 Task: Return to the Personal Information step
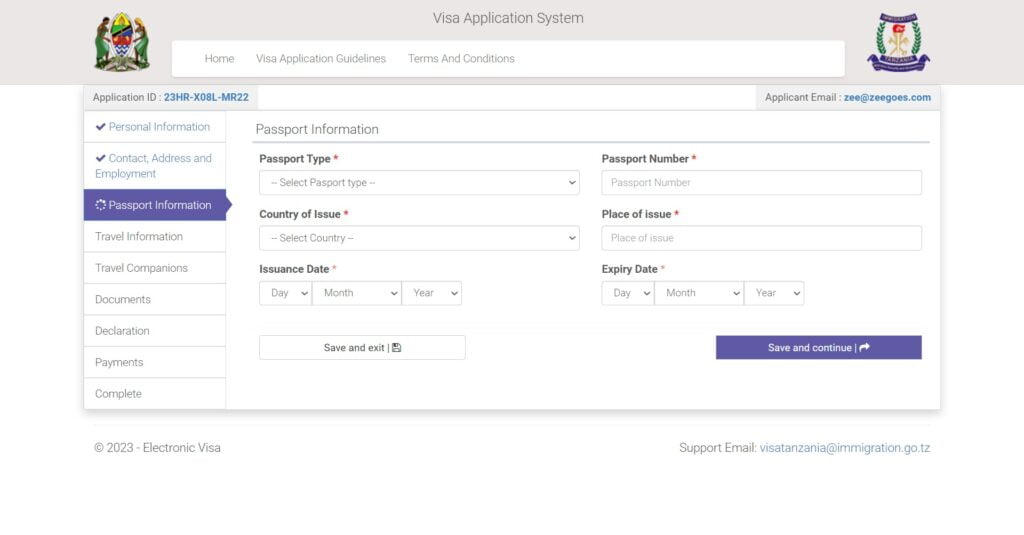pos(159,127)
